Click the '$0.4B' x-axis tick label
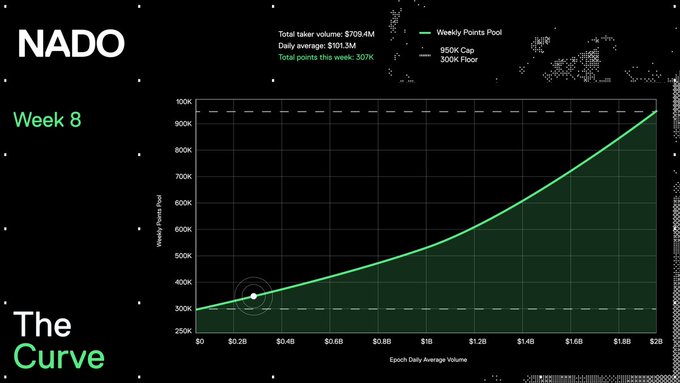 [285, 342]
